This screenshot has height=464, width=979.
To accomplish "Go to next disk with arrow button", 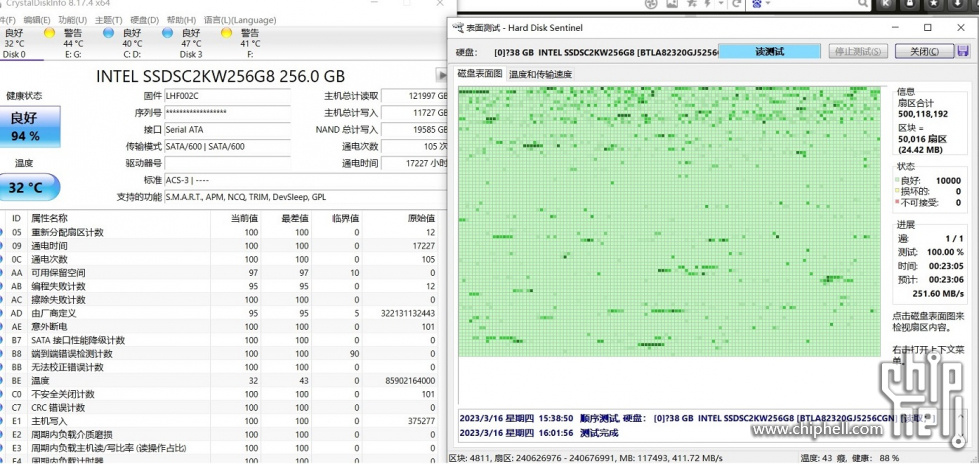I will pyautogui.click(x=441, y=76).
